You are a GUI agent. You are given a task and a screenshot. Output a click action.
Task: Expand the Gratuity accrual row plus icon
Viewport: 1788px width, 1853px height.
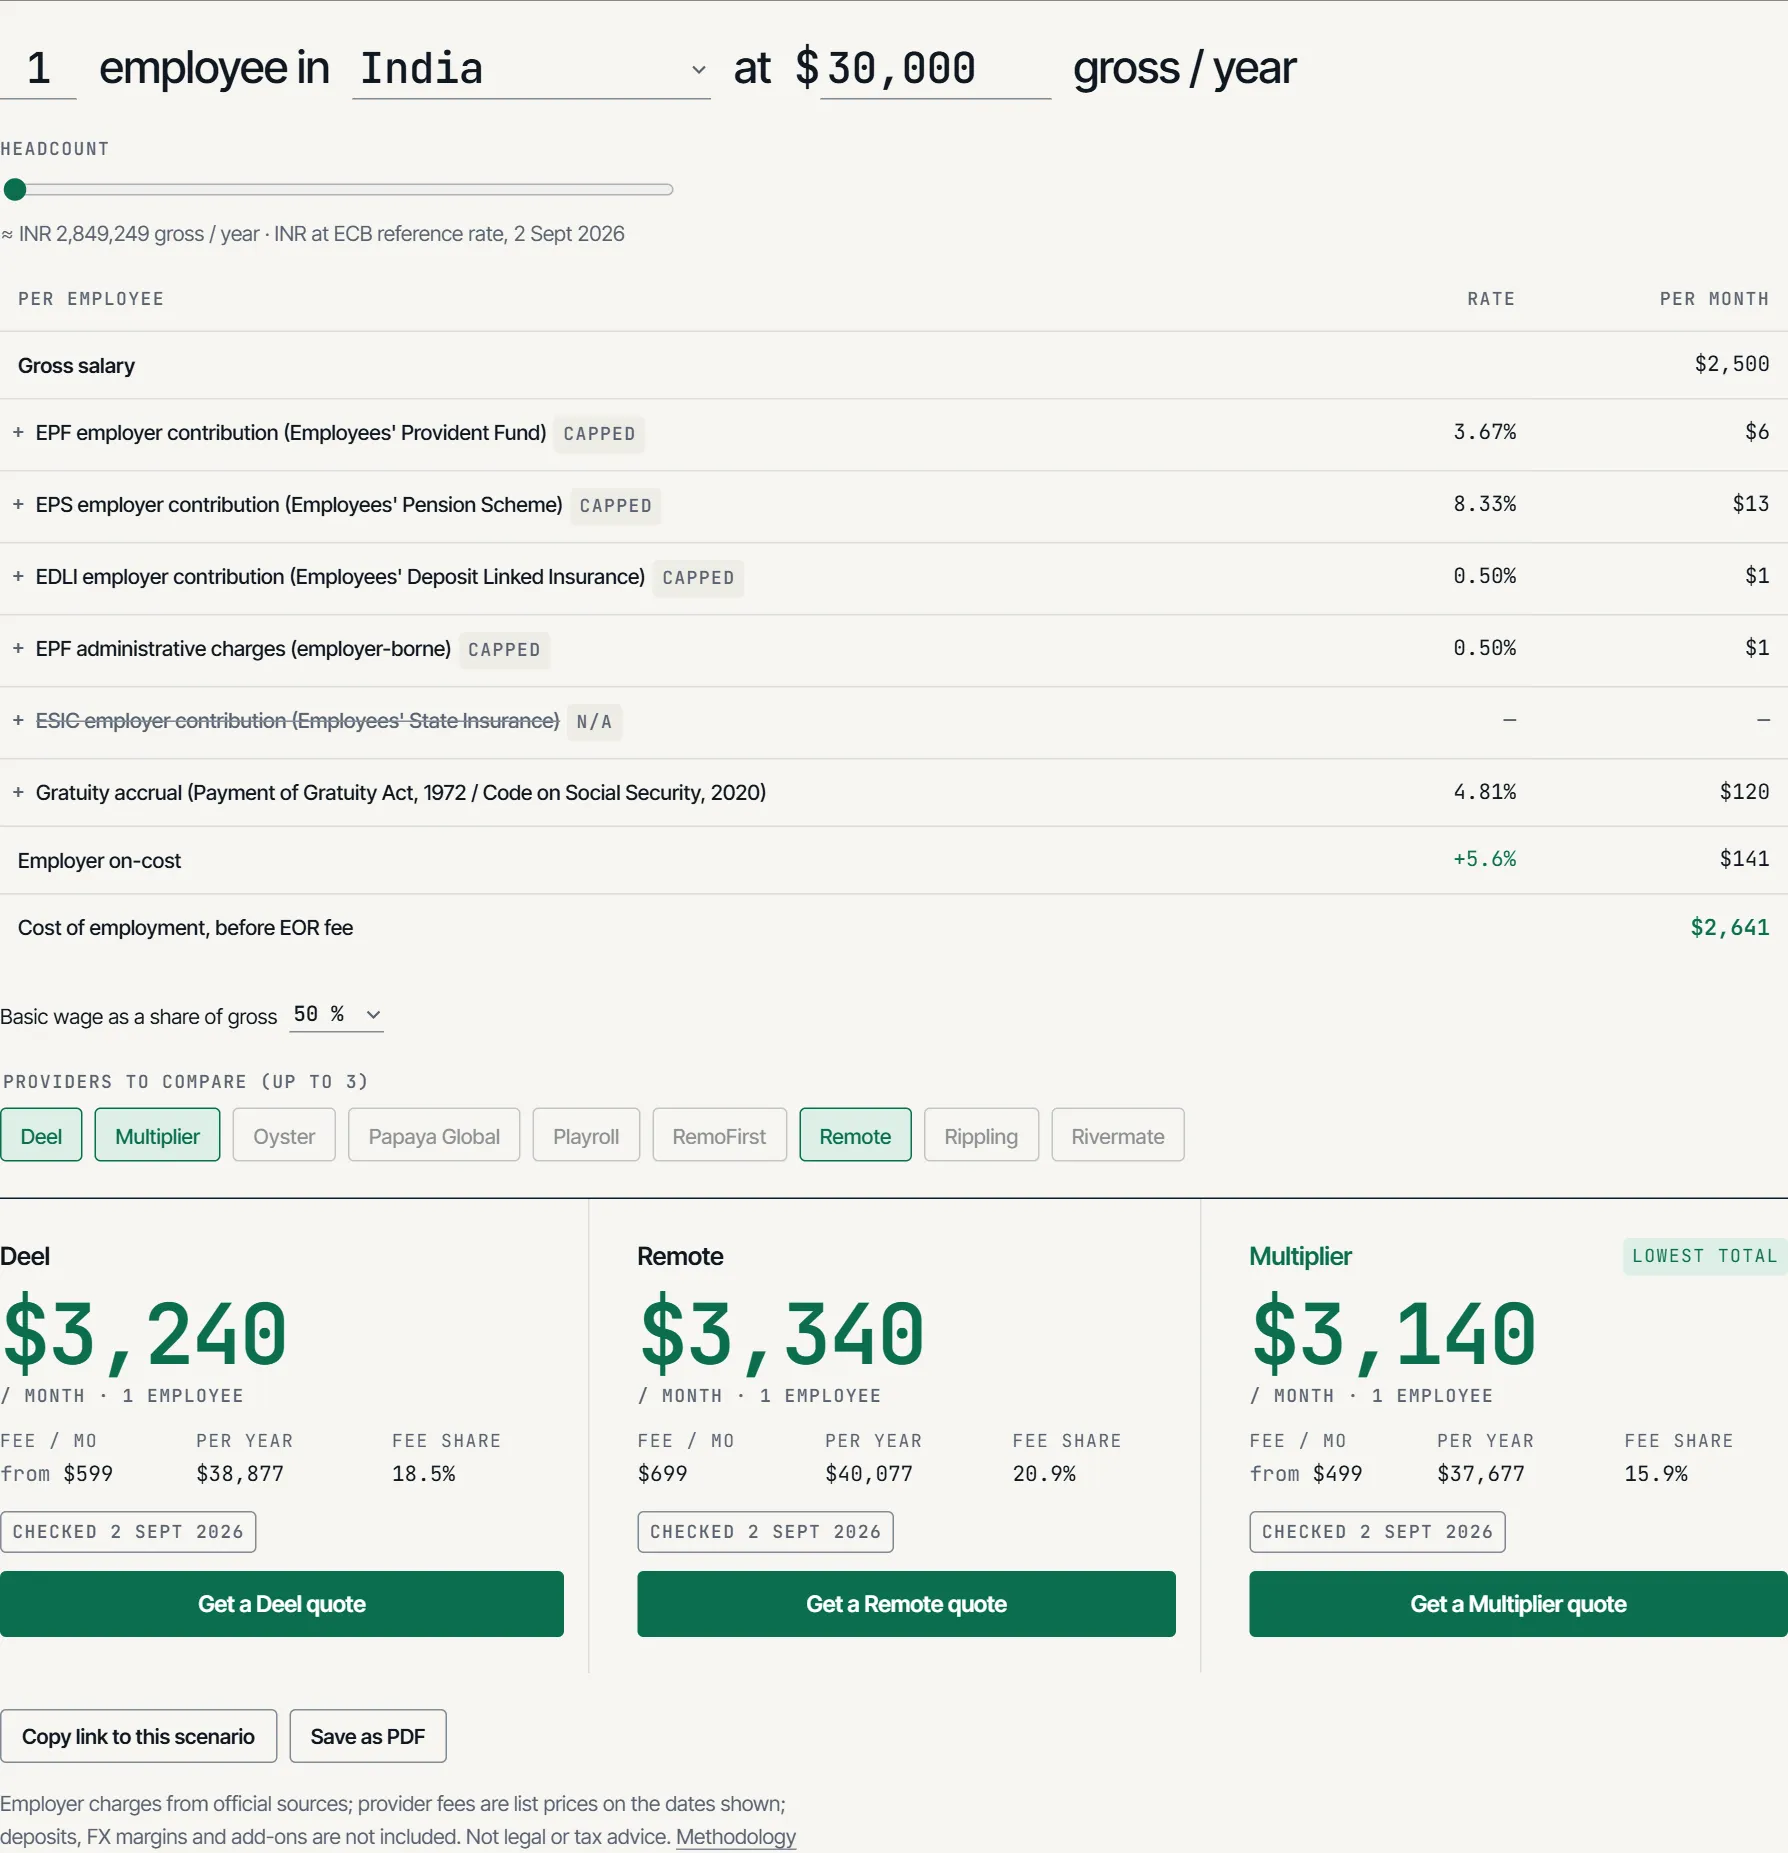click(x=18, y=793)
